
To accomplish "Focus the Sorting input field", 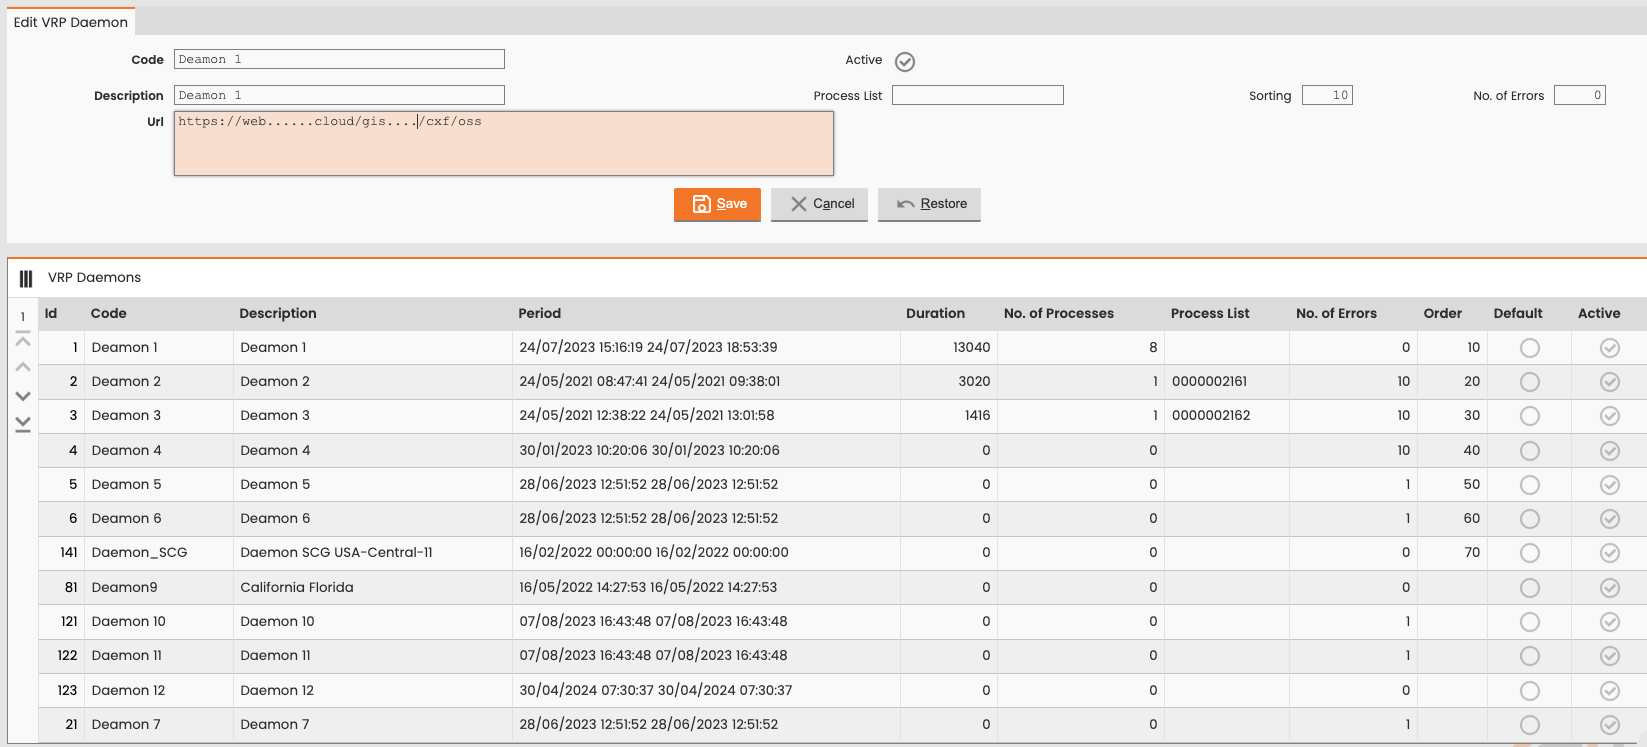I will [1327, 95].
